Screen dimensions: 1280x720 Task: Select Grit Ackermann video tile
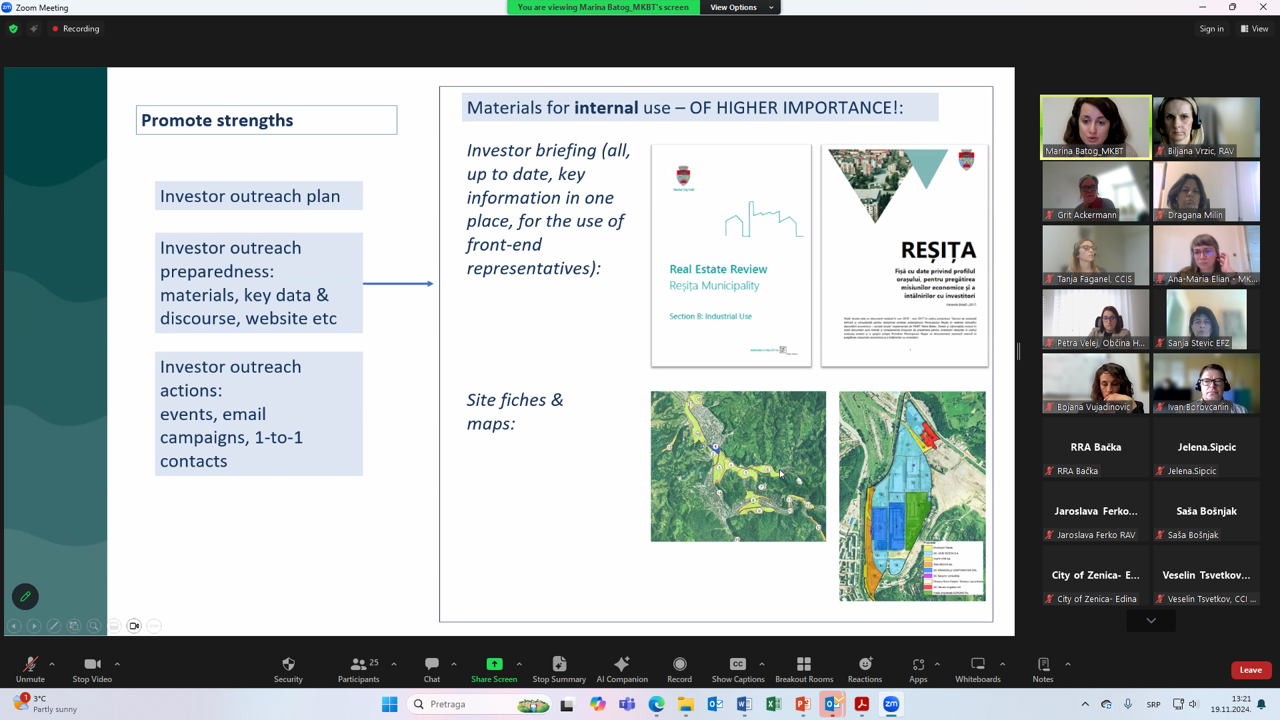tap(1096, 191)
